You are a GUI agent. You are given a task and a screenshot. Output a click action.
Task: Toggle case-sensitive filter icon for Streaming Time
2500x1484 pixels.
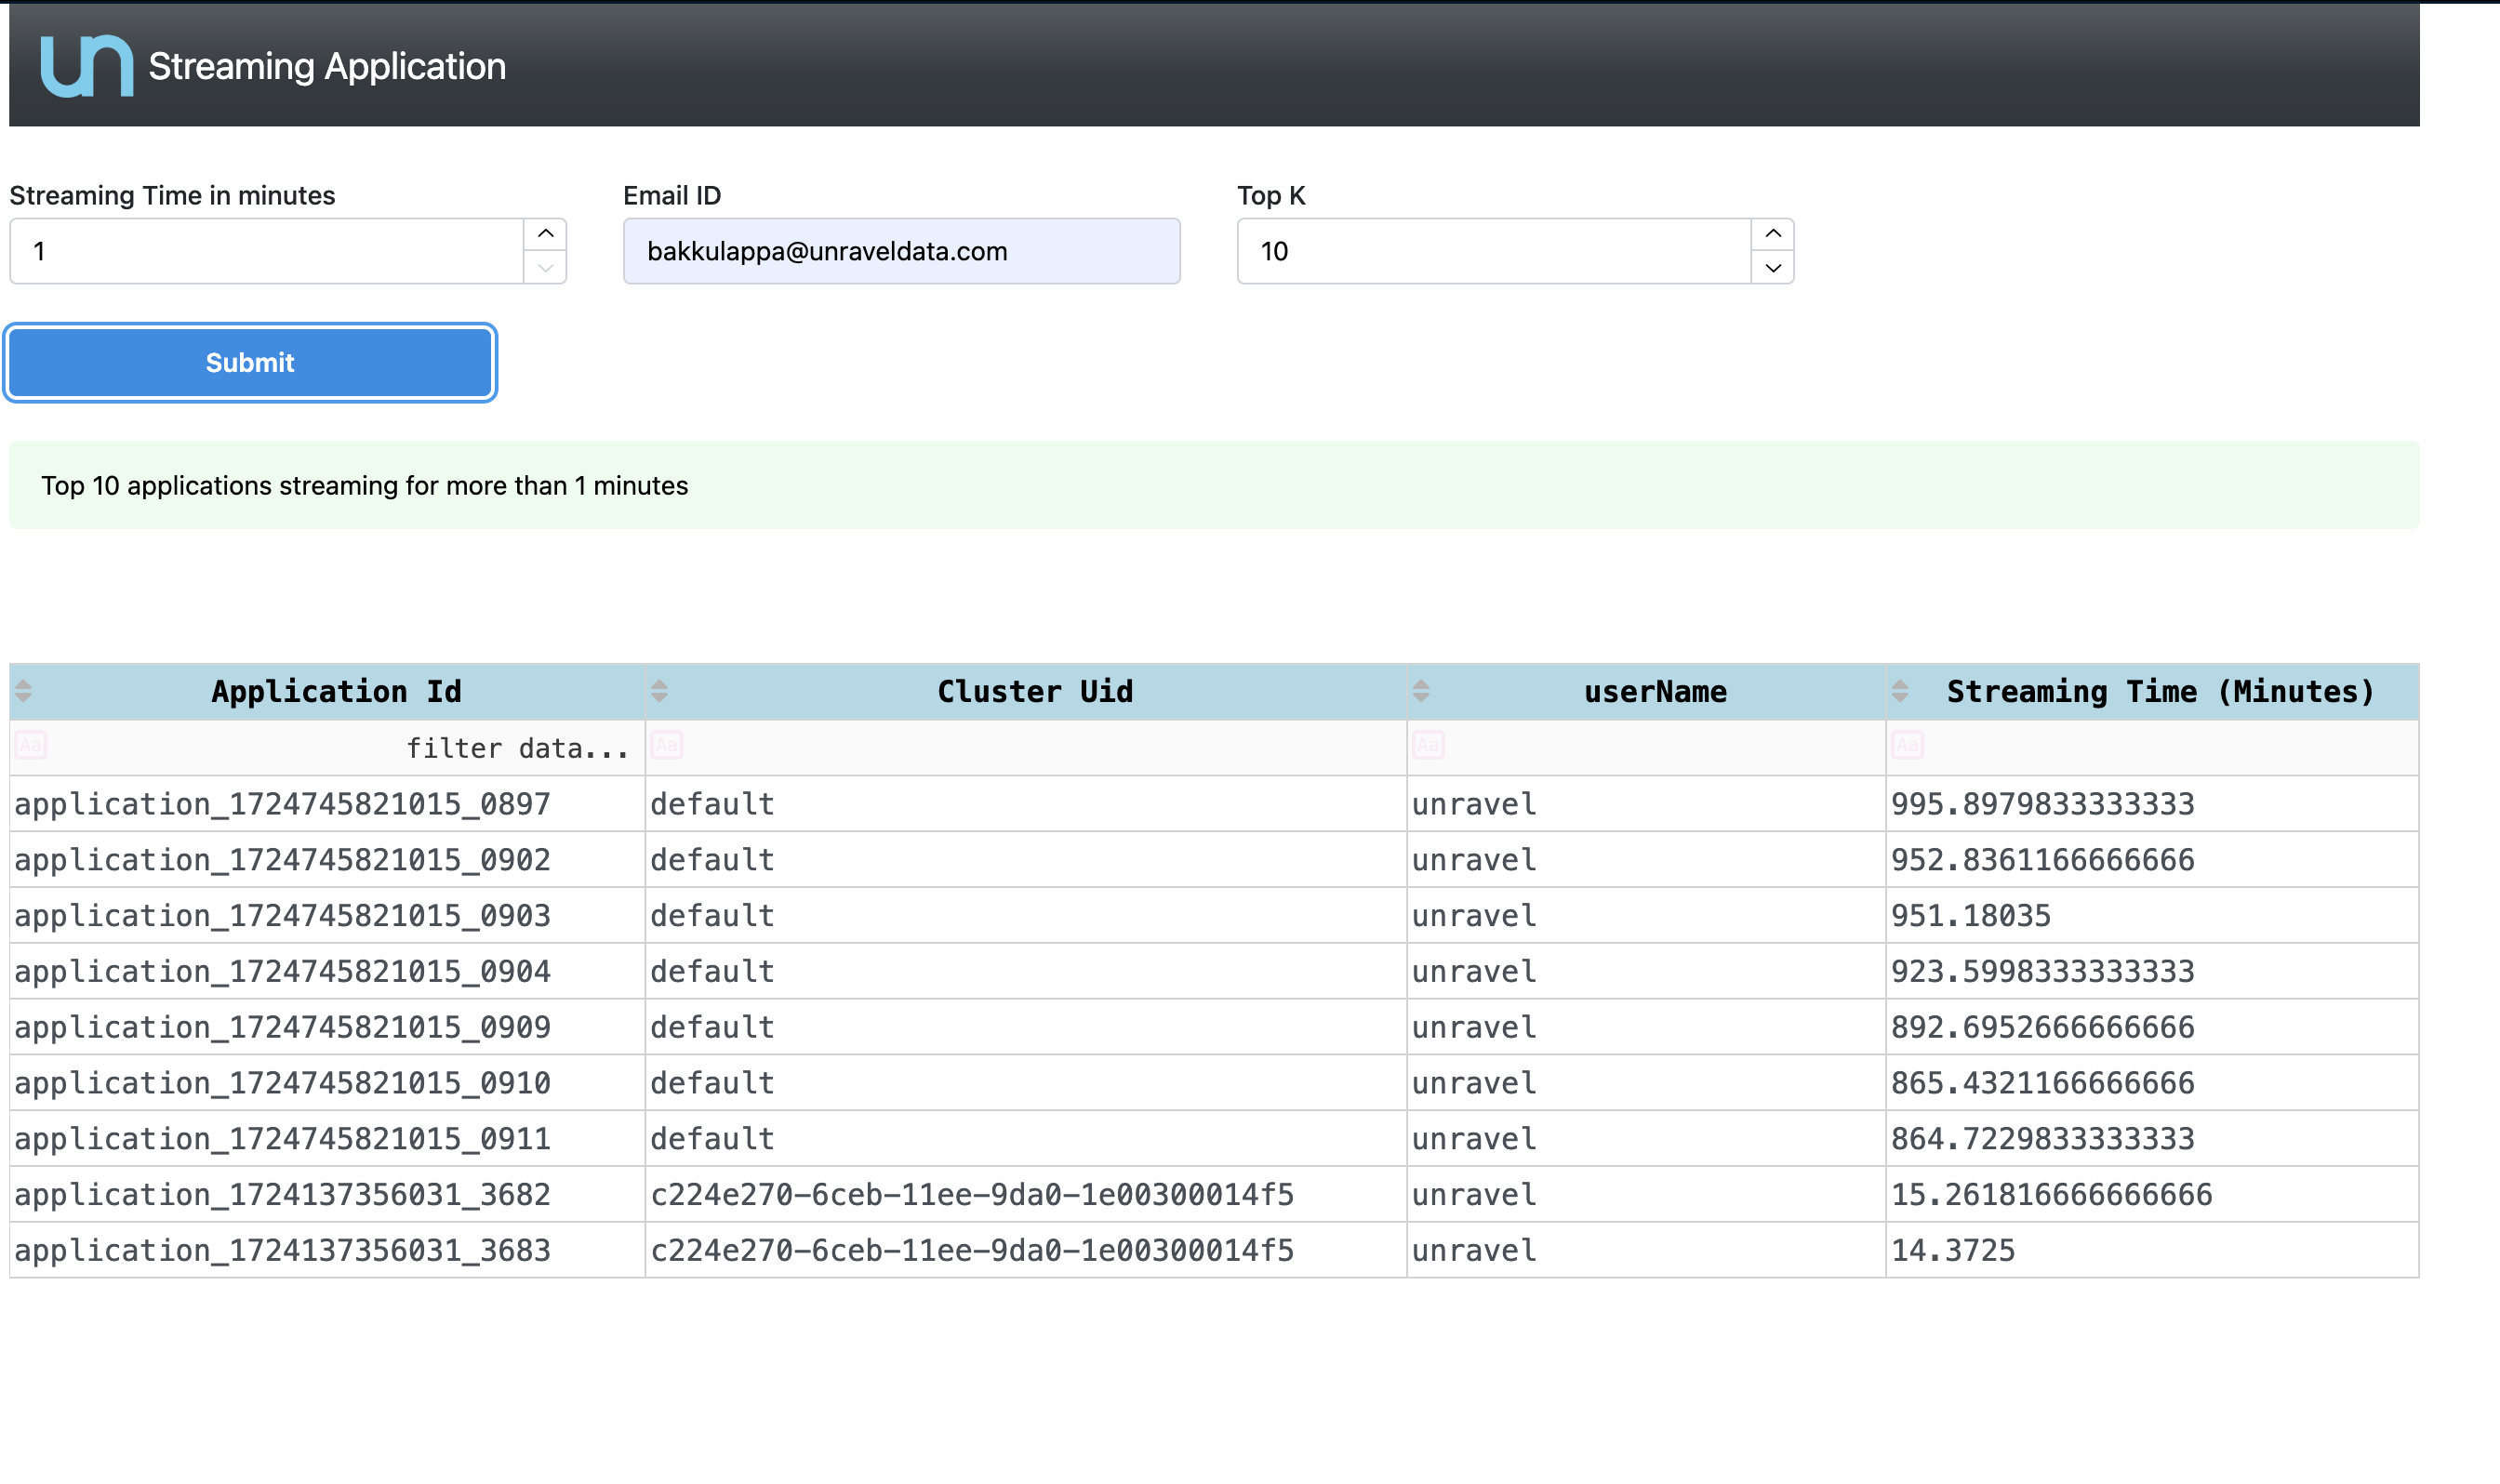[1907, 745]
